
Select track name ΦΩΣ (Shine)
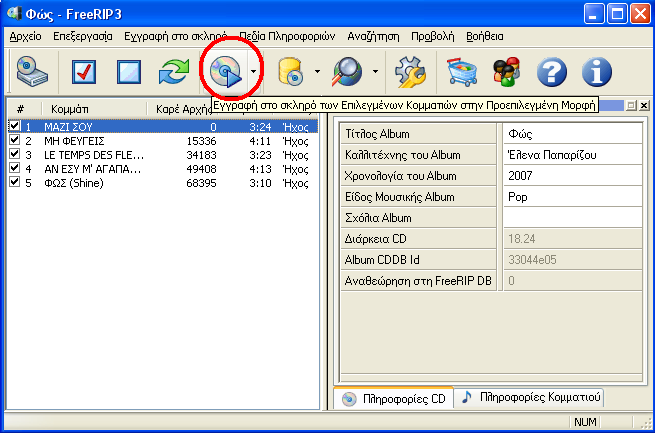(74, 183)
